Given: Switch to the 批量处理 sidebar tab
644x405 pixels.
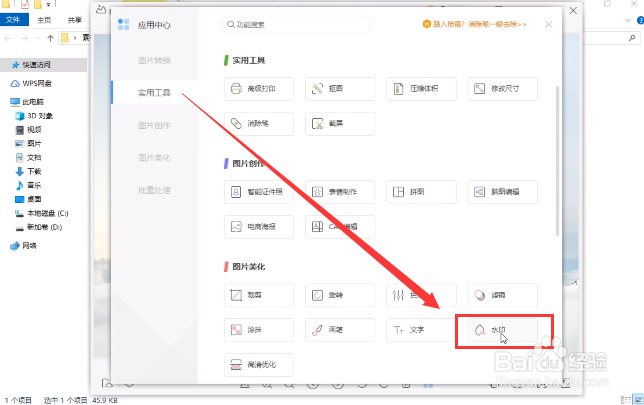Looking at the screenshot, I should tap(154, 190).
